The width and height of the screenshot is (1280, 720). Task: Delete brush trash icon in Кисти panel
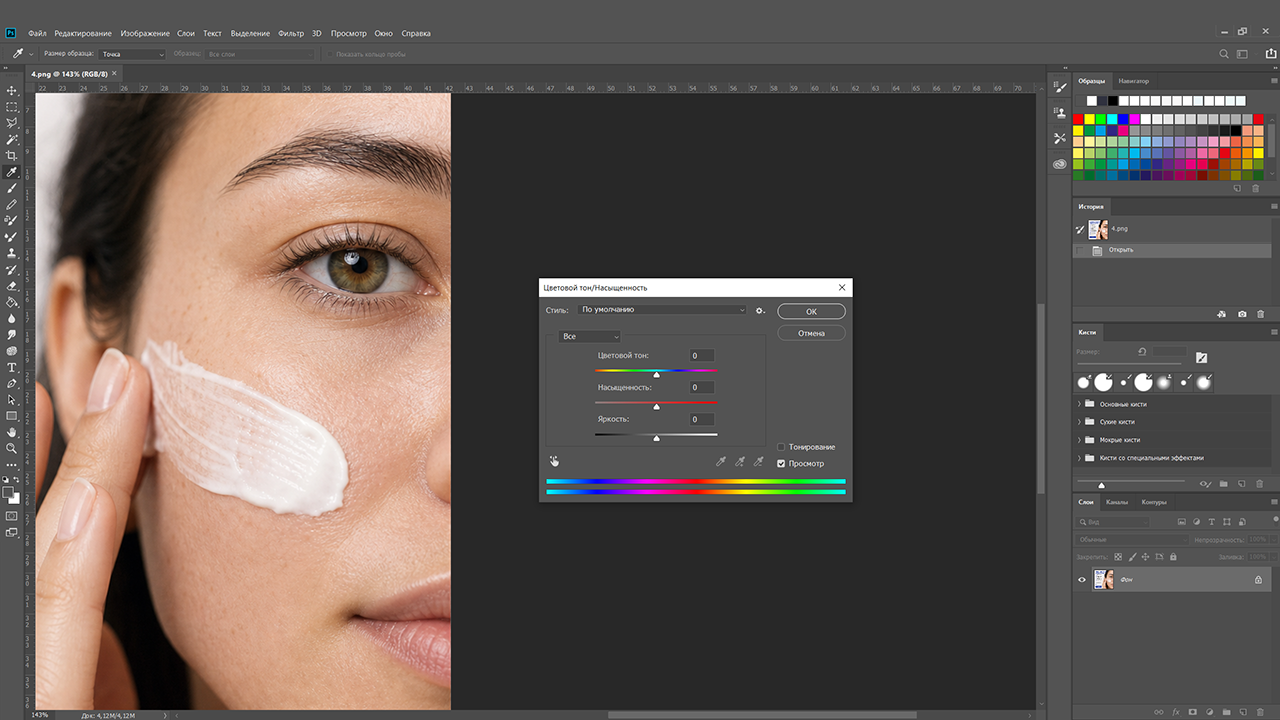pos(1260,484)
